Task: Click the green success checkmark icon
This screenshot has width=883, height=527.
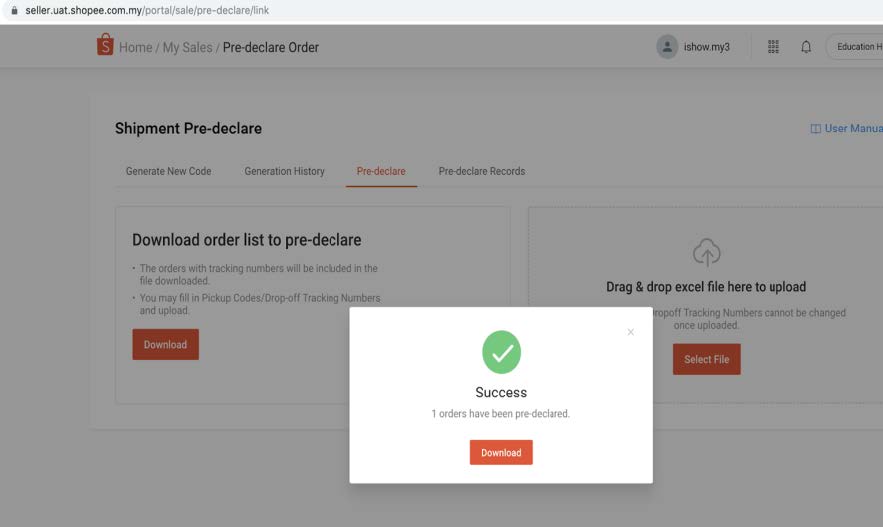Action: [x=501, y=352]
